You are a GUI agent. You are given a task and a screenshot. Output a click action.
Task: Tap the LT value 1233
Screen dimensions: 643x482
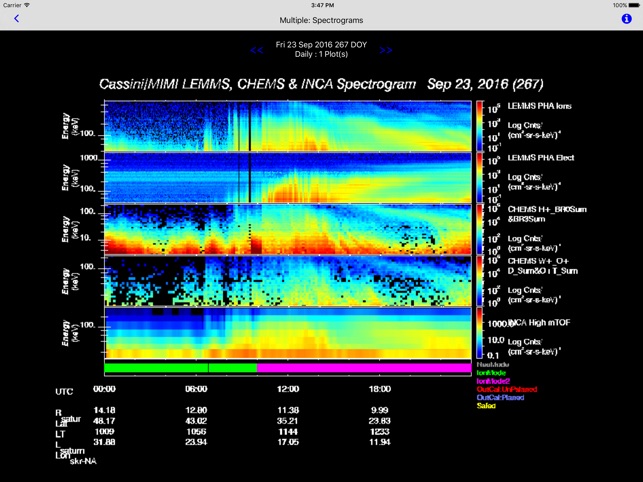click(380, 431)
